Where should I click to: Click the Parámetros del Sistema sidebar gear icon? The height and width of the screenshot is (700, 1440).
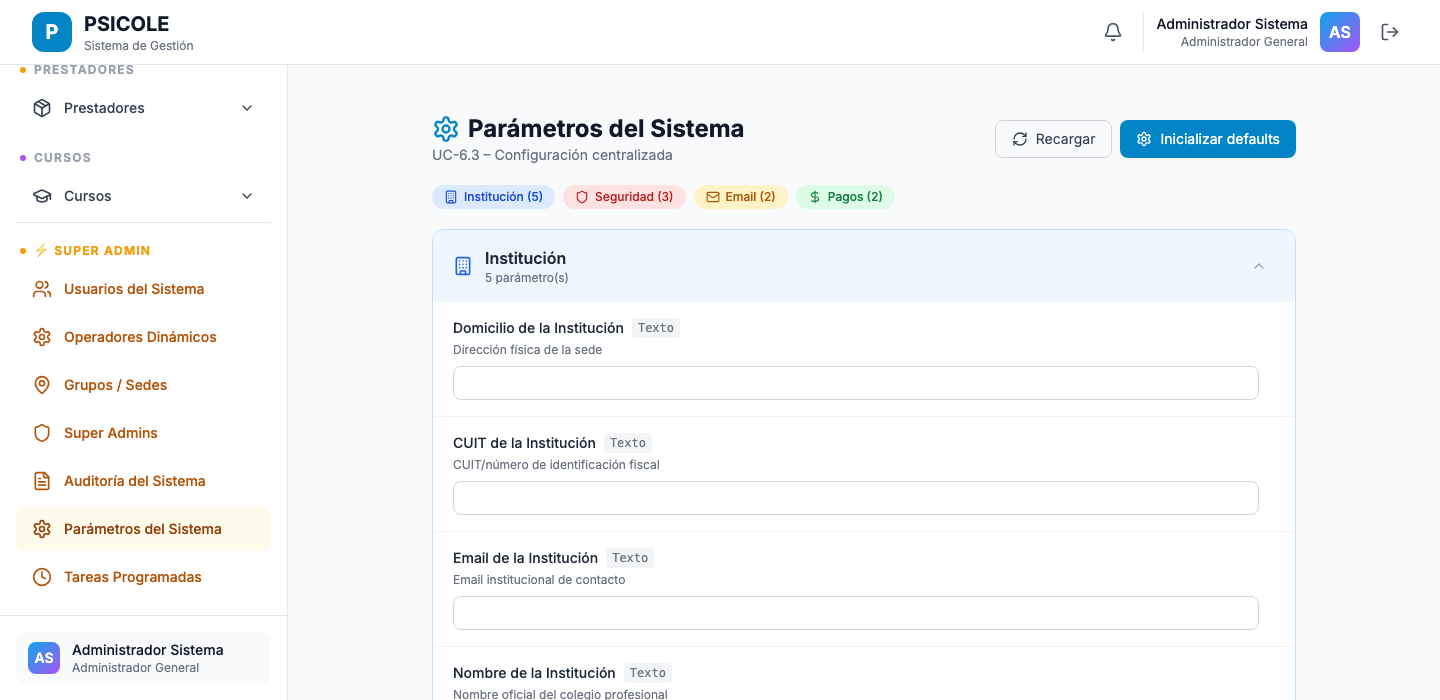[42, 529]
